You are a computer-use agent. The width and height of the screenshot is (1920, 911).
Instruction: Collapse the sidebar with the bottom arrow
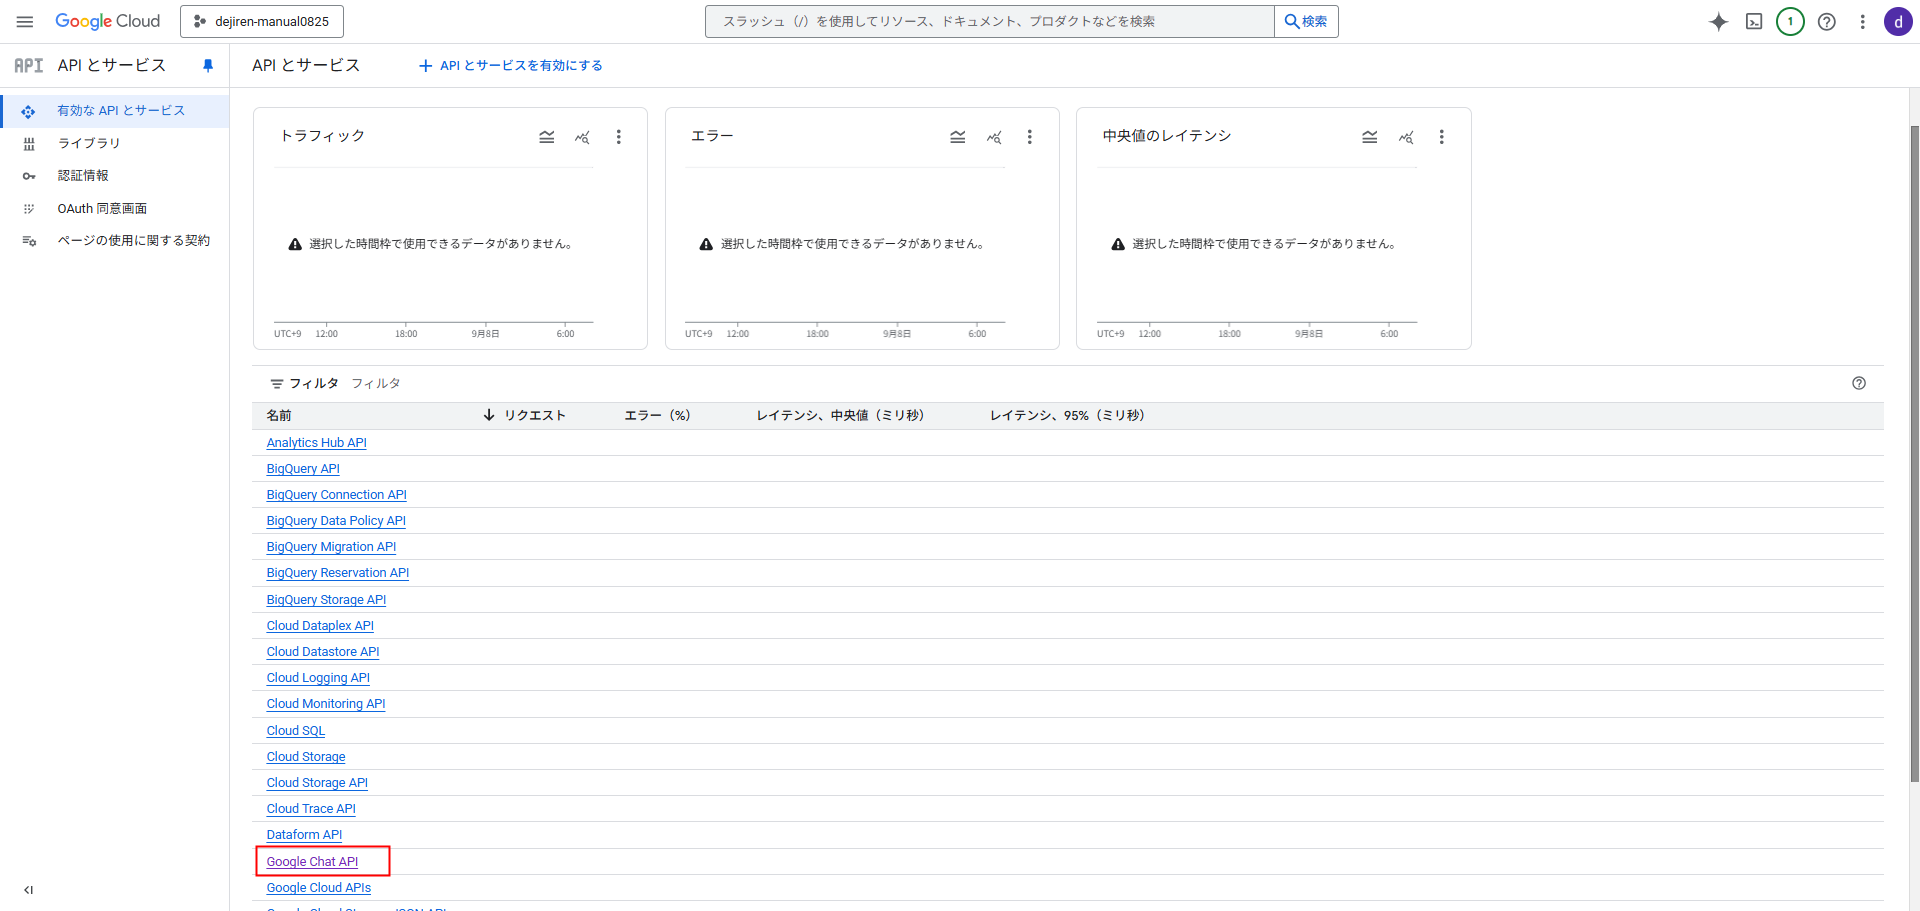point(28,890)
